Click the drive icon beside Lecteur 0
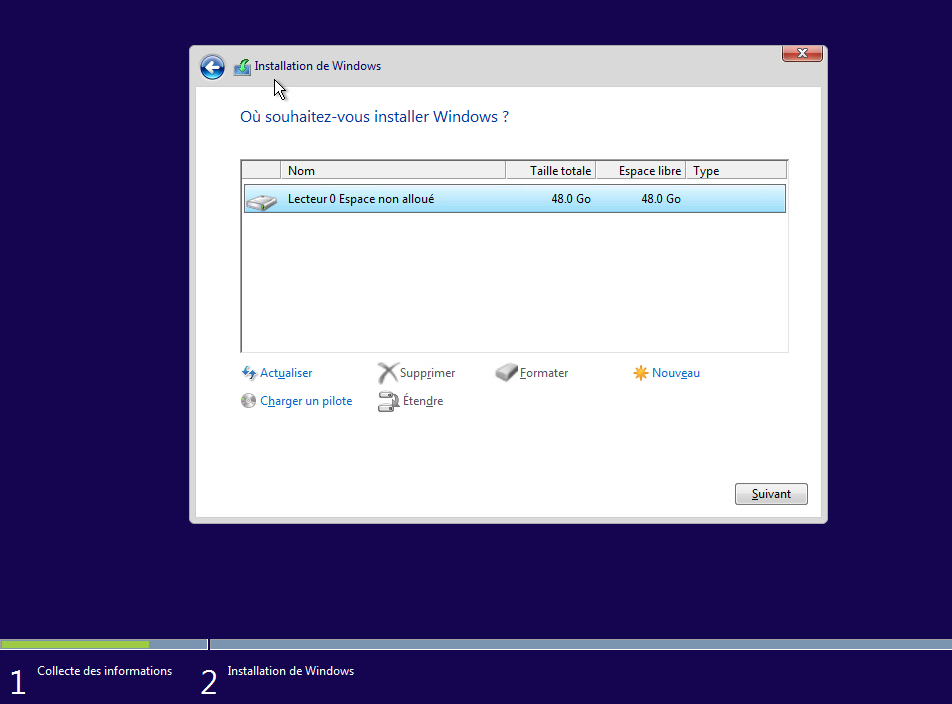The image size is (952, 704). click(261, 200)
